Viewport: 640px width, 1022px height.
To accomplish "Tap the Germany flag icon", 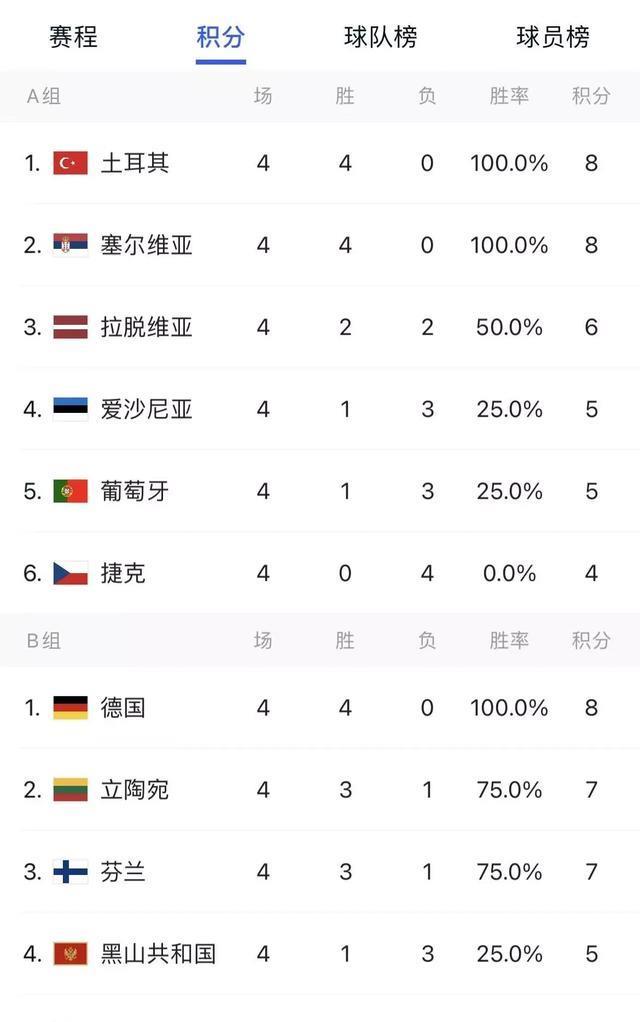I will click(70, 707).
